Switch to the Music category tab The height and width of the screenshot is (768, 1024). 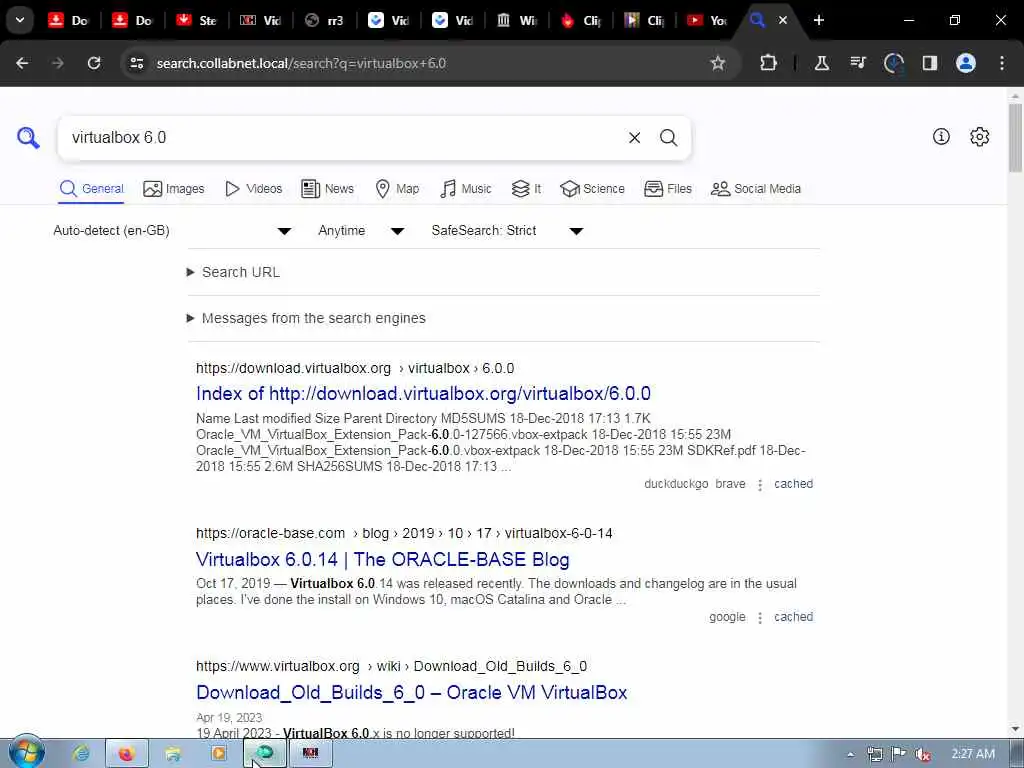click(x=466, y=189)
